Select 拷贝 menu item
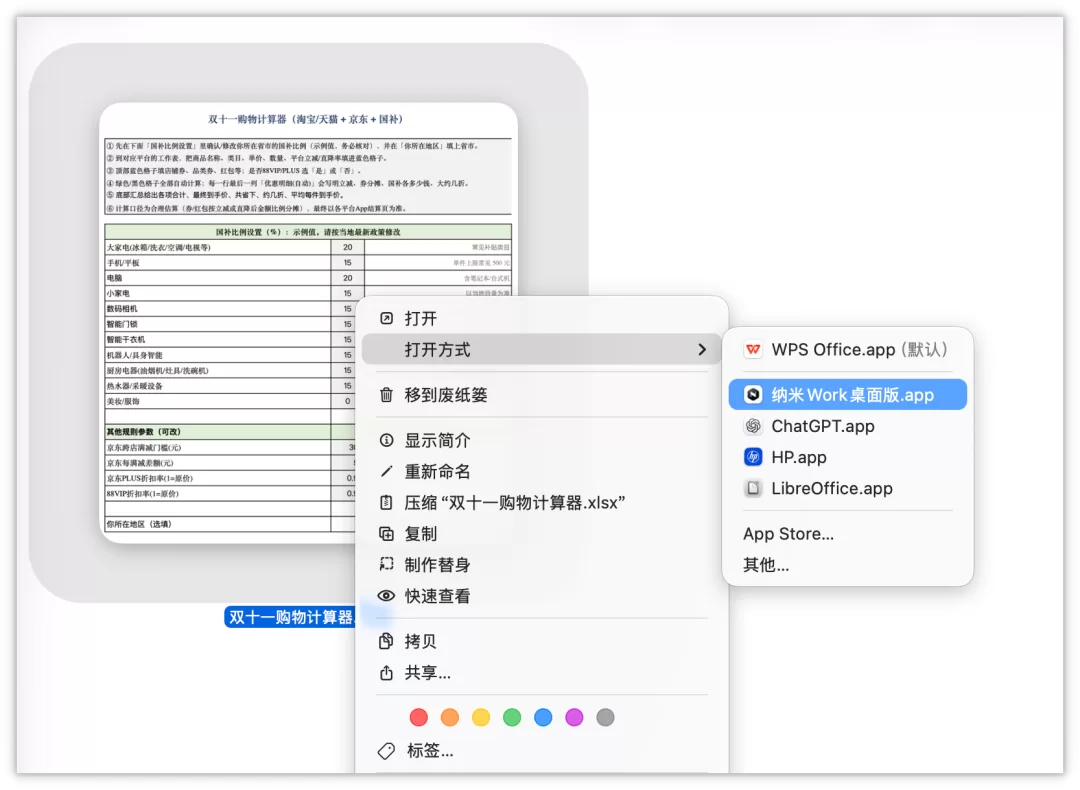This screenshot has height=790, width=1080. pyautogui.click(x=541, y=641)
